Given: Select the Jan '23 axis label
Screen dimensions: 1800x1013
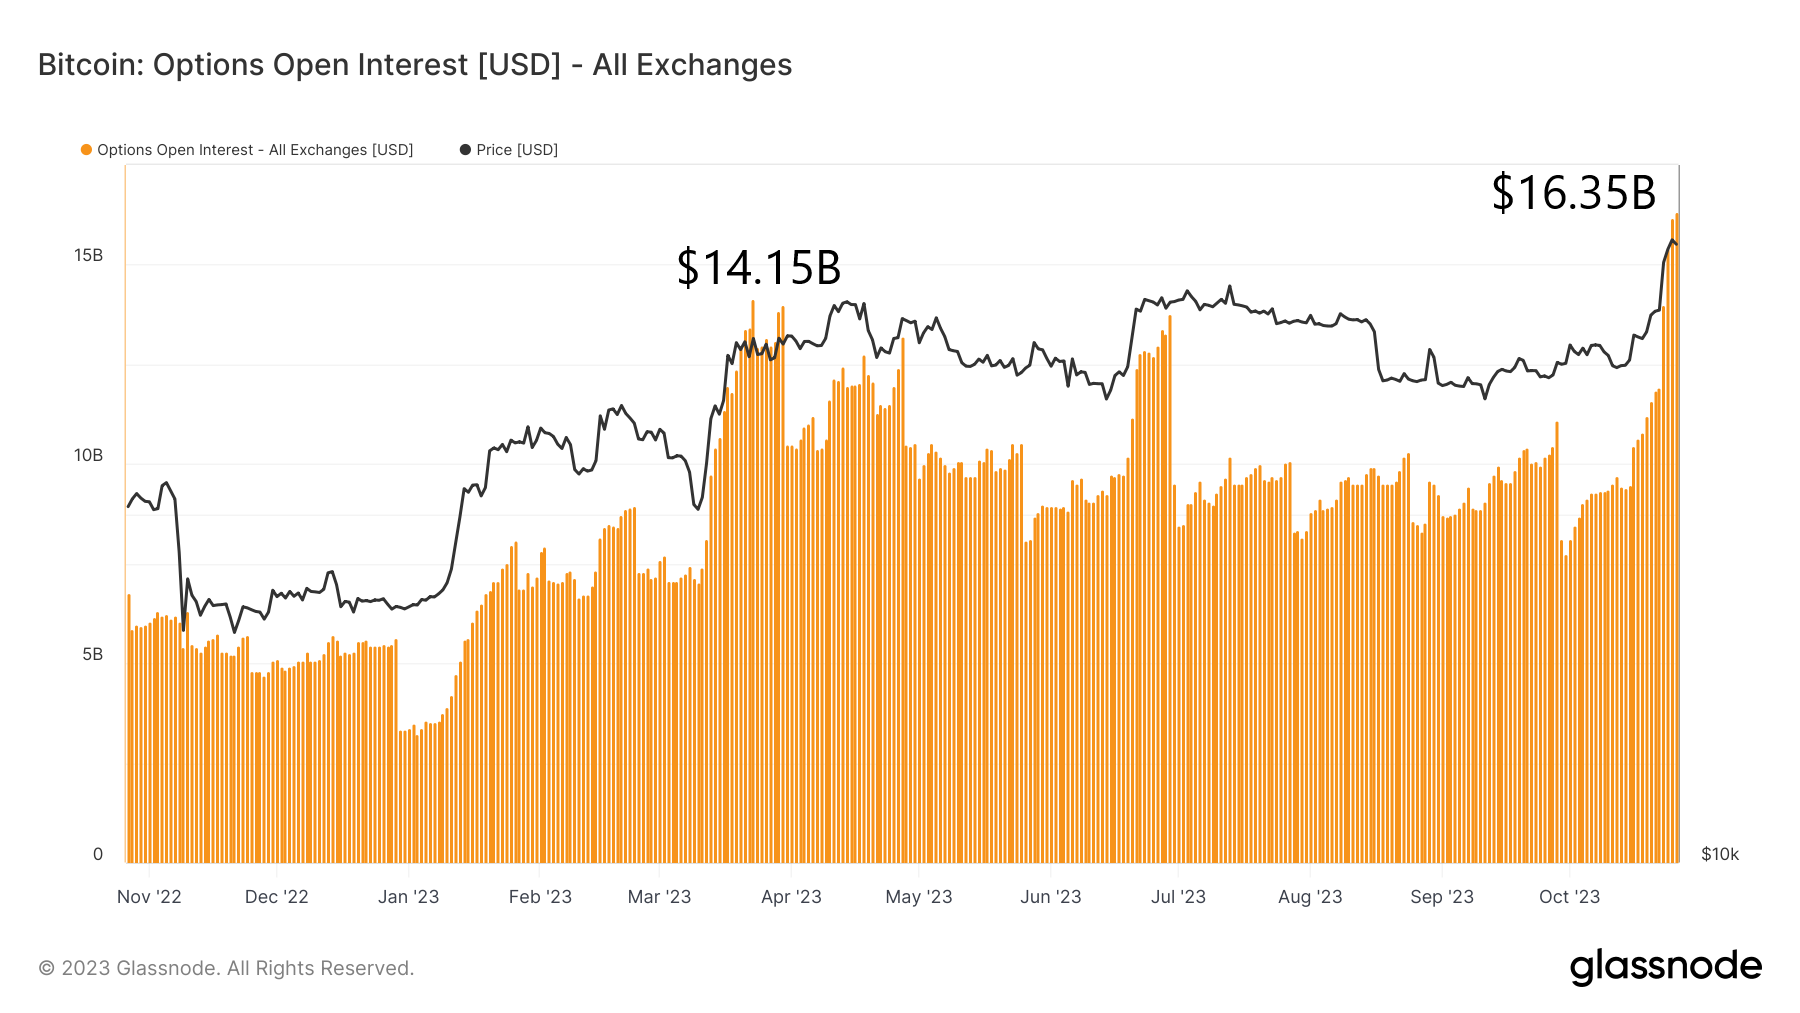Looking at the screenshot, I should coord(408,897).
